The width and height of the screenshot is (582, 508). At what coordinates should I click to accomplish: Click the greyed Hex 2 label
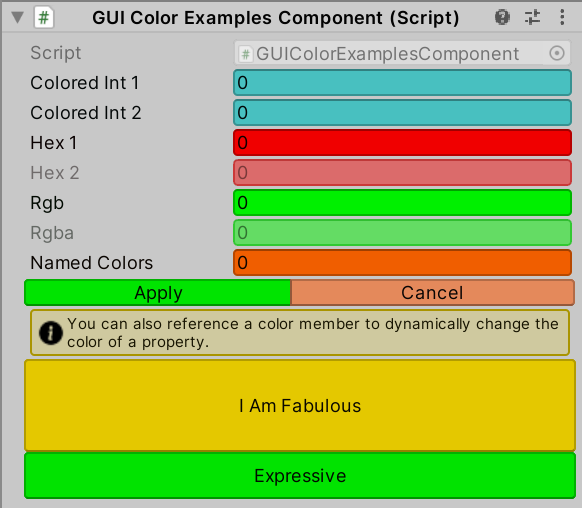pyautogui.click(x=55, y=173)
